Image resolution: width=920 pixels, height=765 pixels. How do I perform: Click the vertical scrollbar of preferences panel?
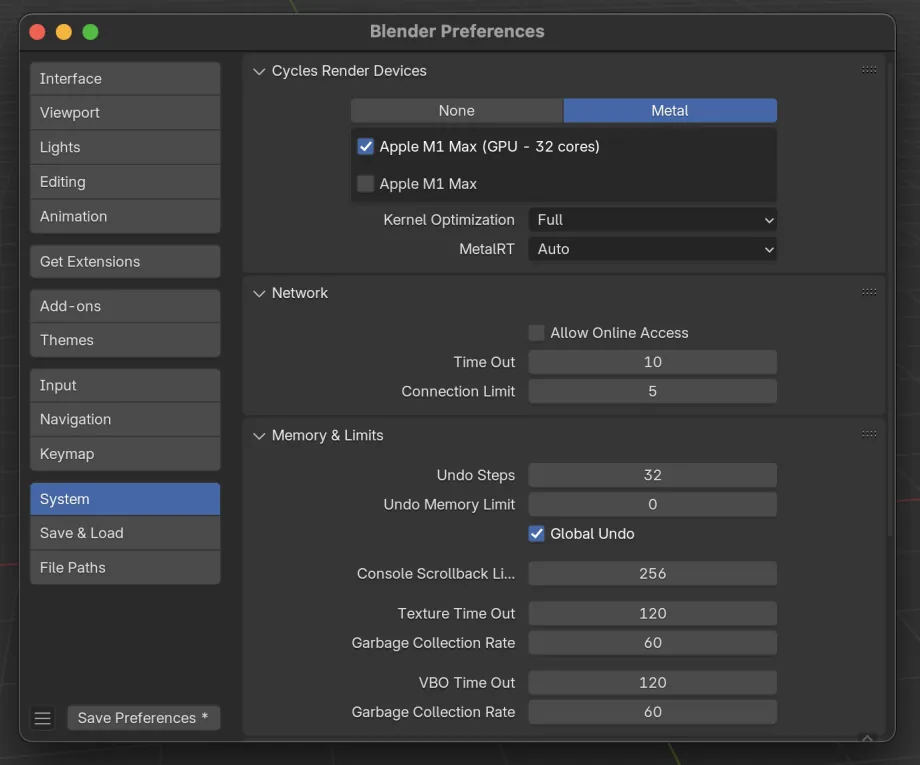click(x=889, y=299)
